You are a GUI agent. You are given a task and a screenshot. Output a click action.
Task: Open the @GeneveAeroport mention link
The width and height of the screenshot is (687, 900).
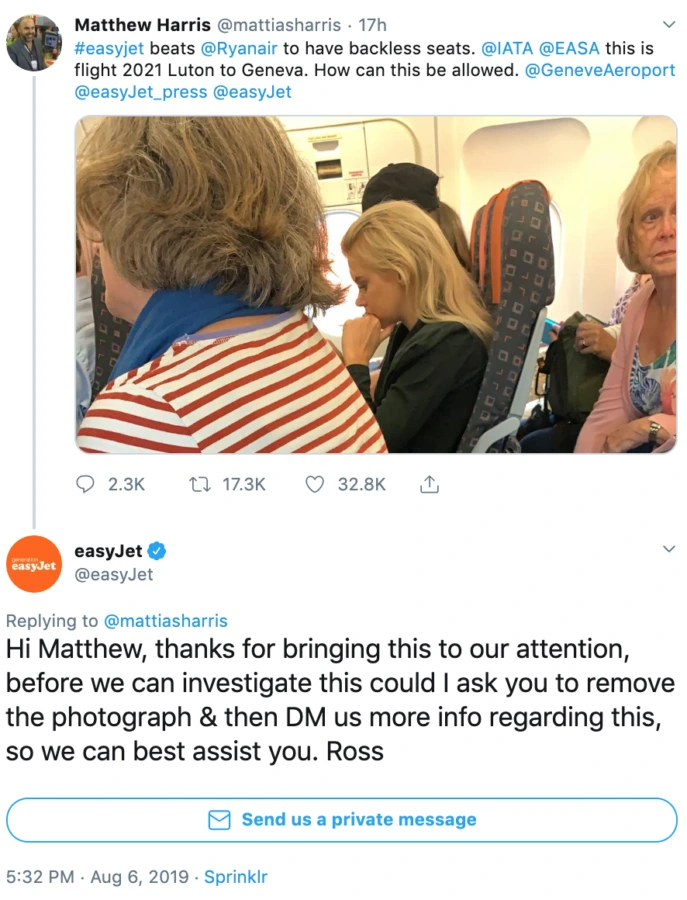(x=600, y=70)
